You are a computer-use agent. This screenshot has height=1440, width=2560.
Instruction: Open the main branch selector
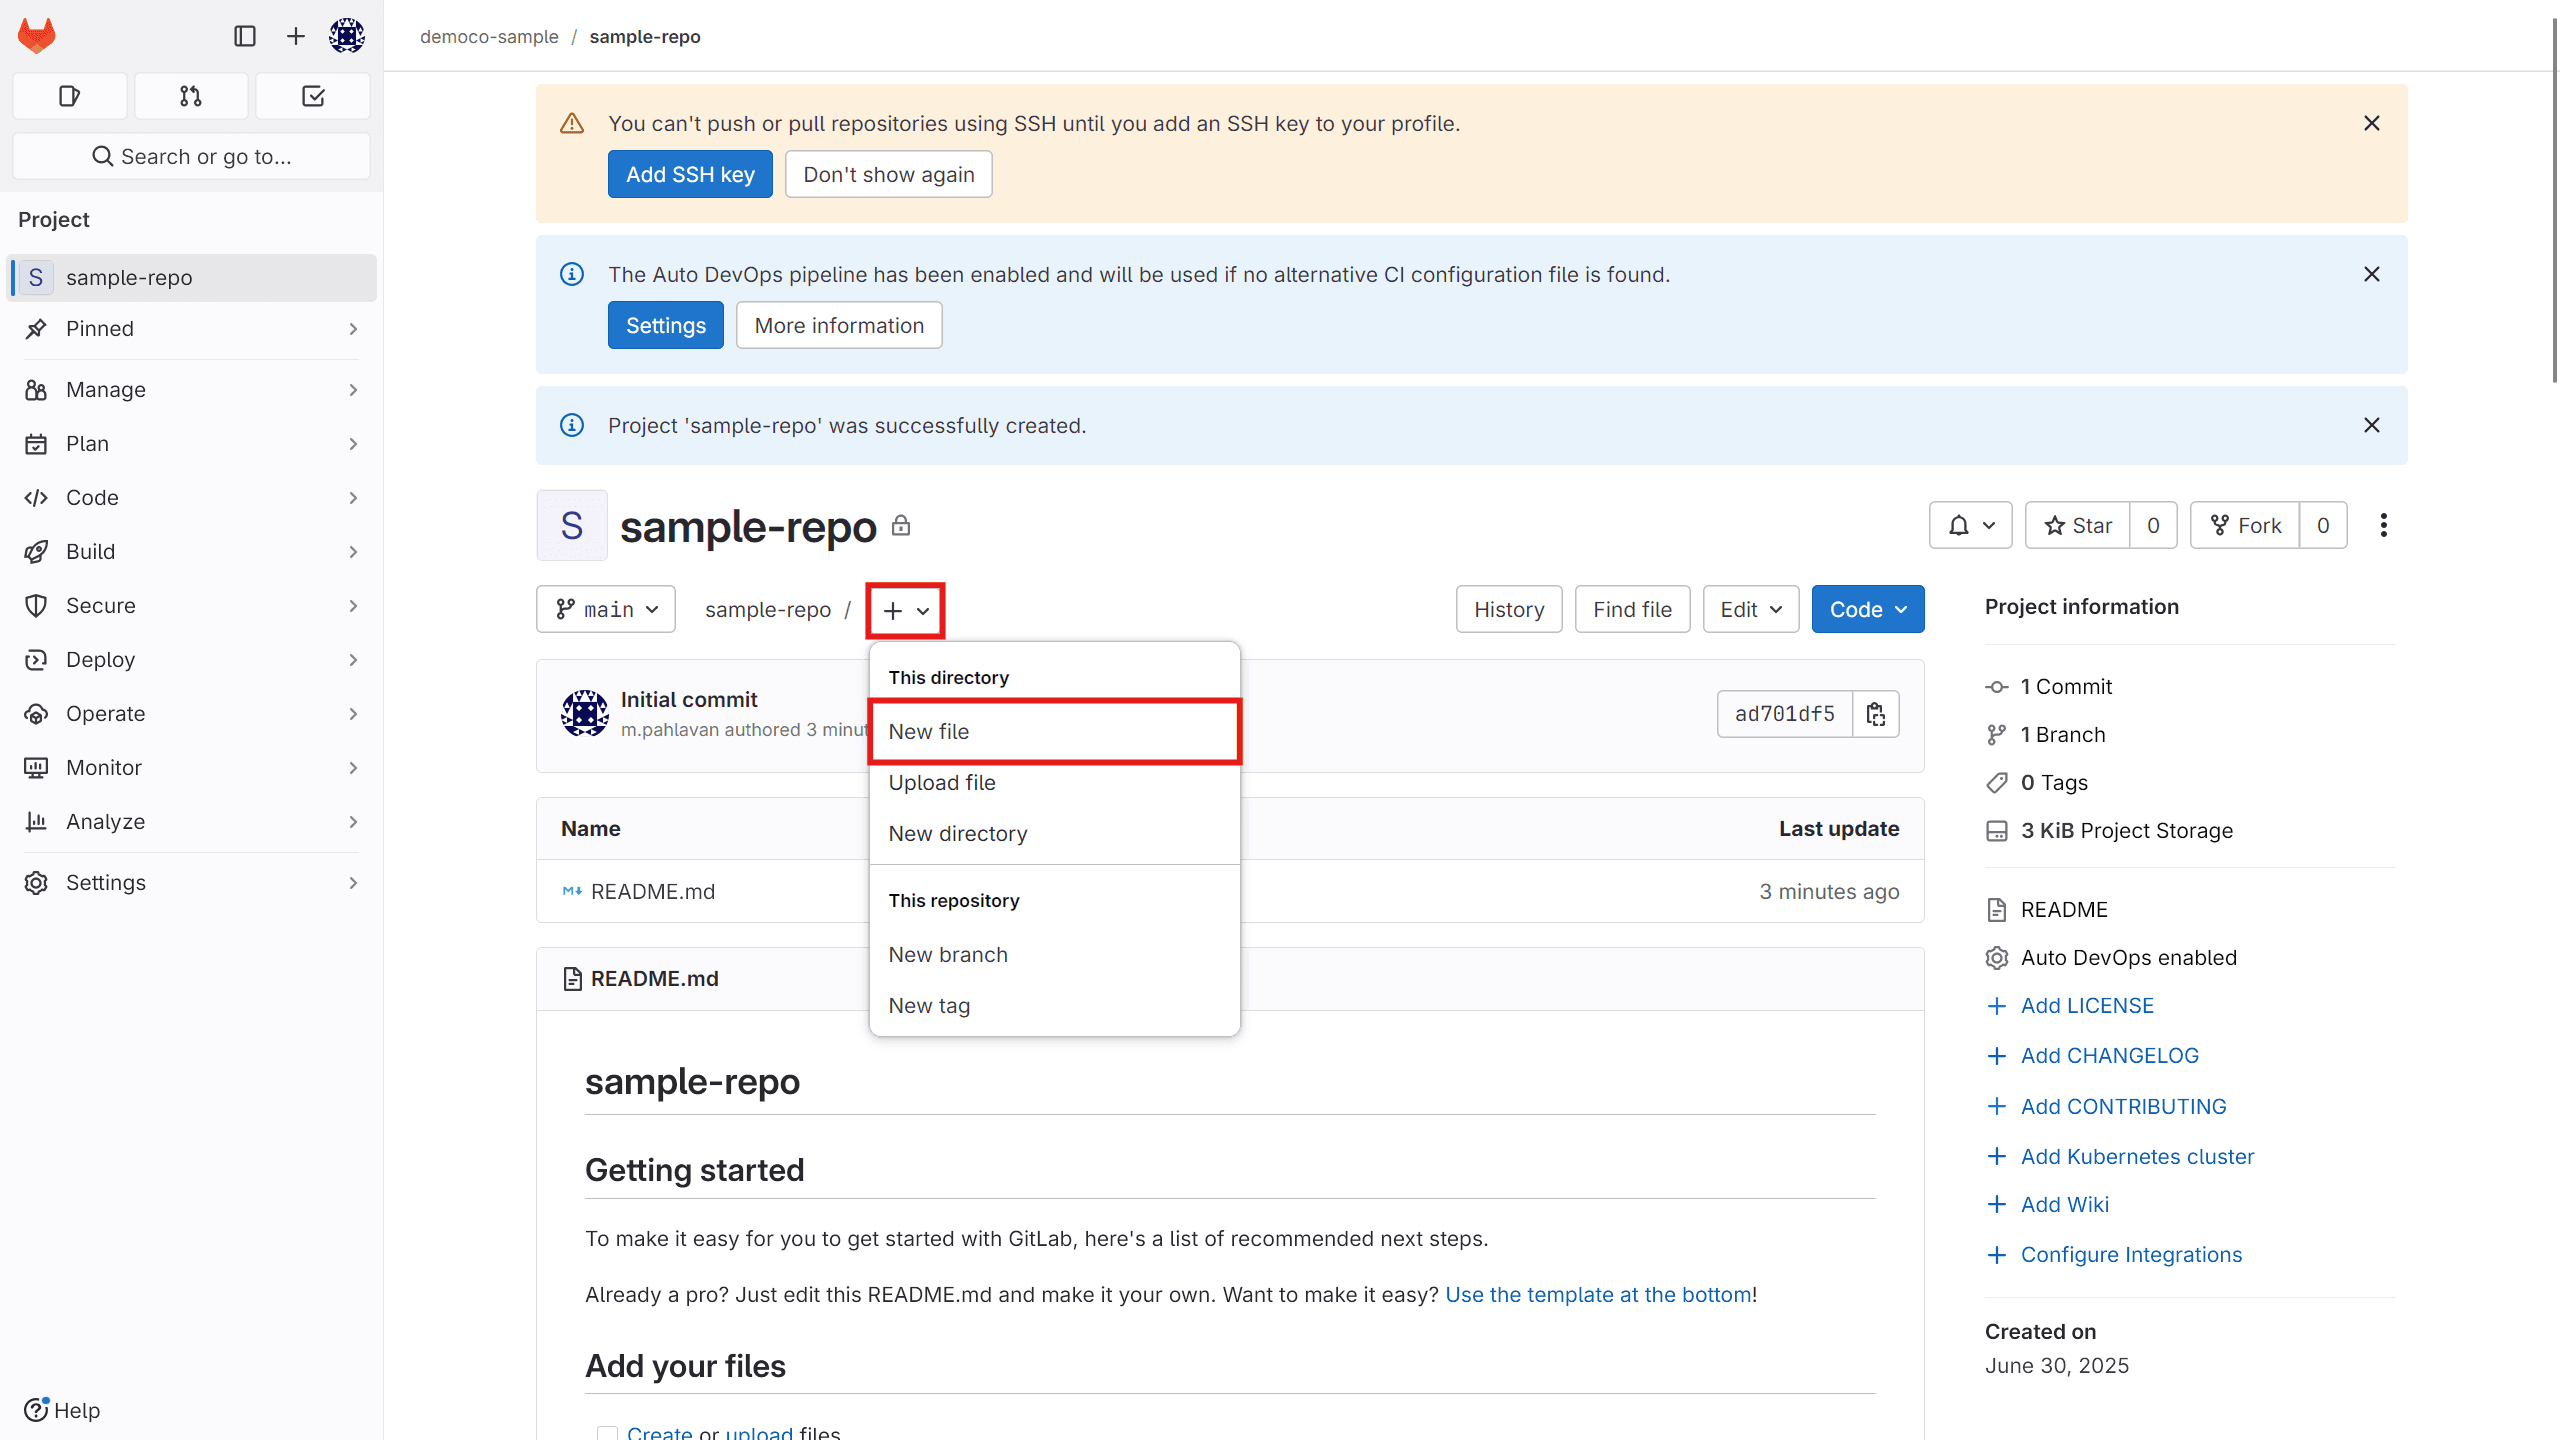point(606,609)
